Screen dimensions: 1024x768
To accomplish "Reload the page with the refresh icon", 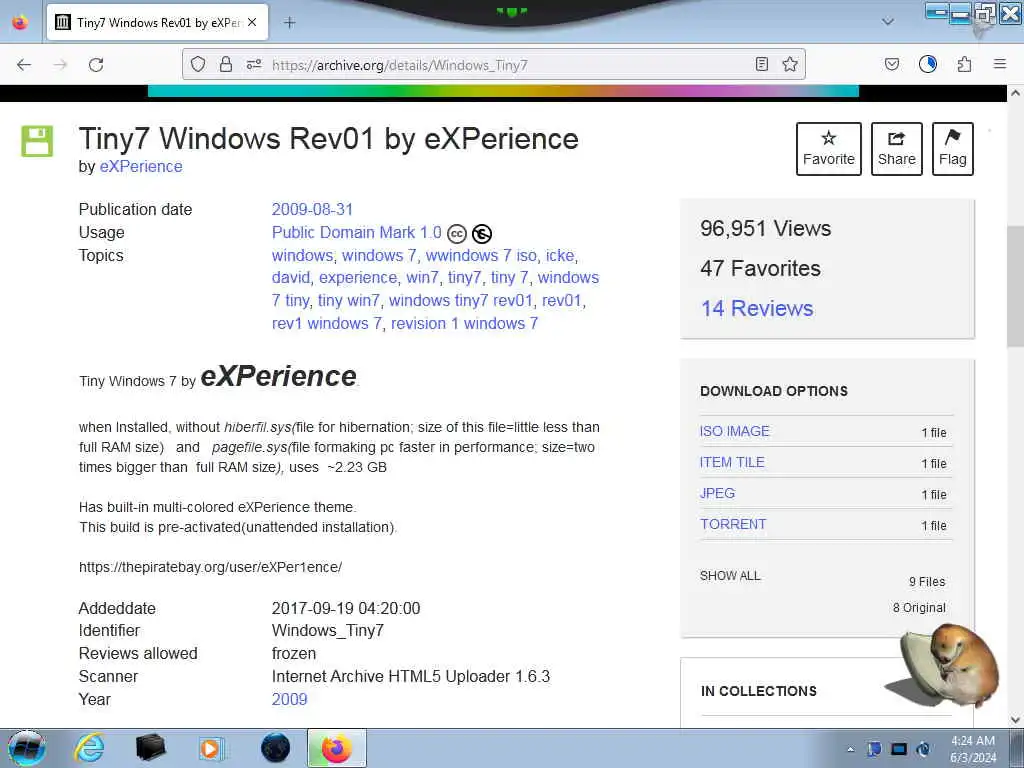I will tap(96, 65).
